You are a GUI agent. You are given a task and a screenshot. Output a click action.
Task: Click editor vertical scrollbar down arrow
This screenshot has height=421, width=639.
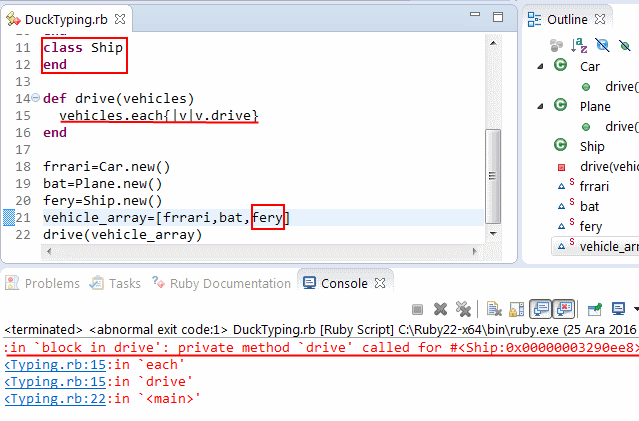(493, 234)
